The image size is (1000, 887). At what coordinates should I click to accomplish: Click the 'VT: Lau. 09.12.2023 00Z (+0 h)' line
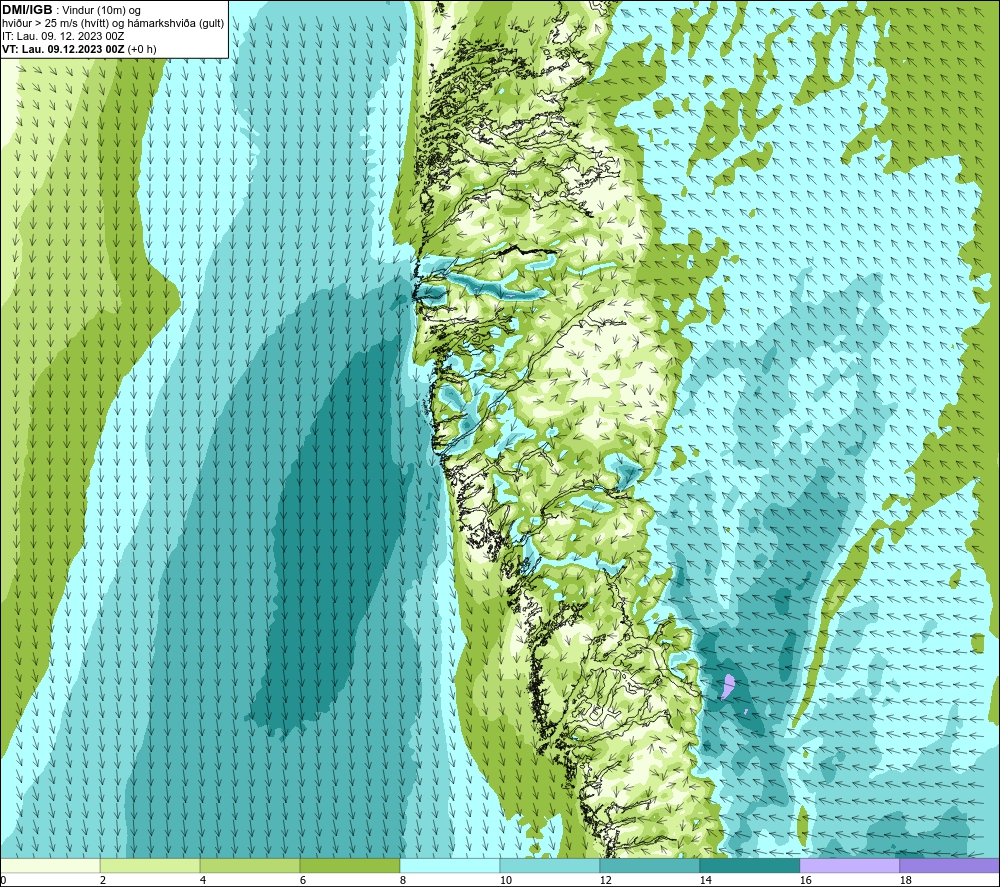[x=79, y=49]
